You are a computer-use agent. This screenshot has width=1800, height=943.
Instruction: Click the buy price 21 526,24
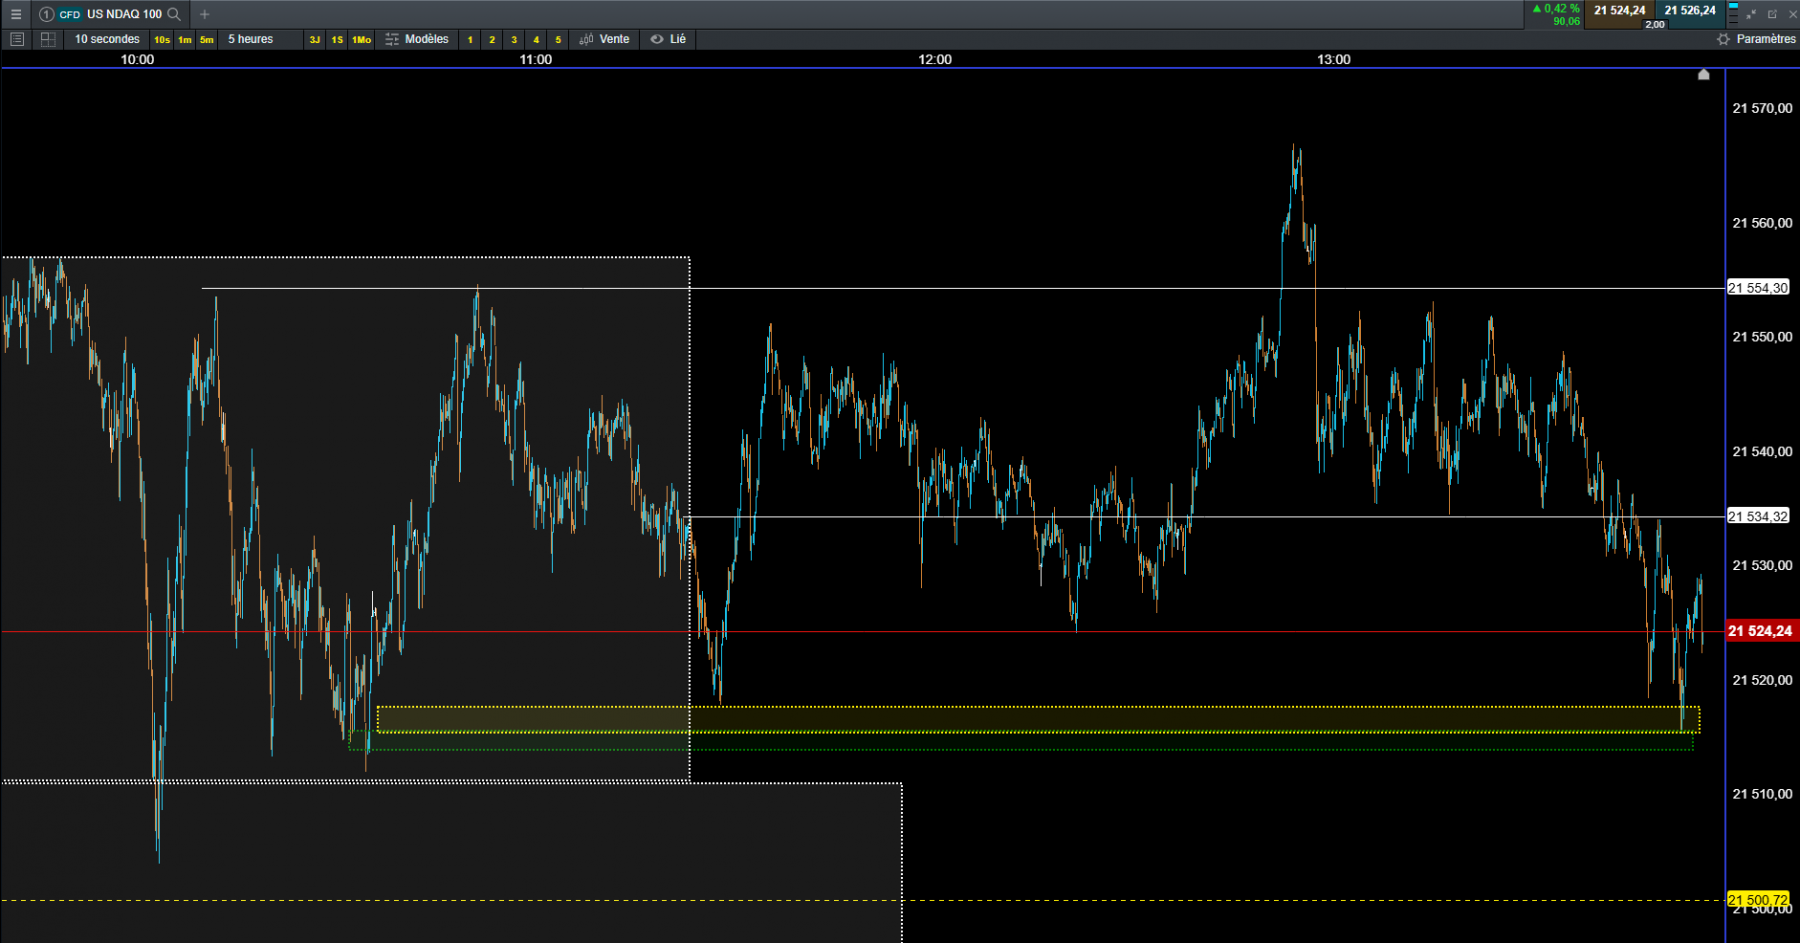[1690, 11]
